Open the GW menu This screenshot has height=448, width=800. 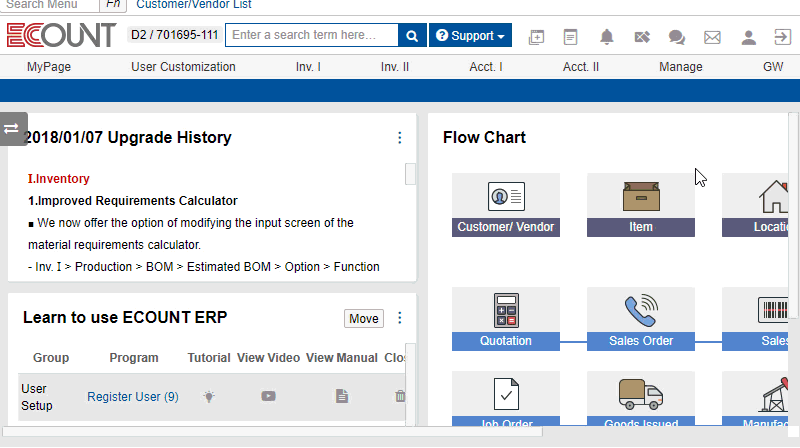(773, 67)
